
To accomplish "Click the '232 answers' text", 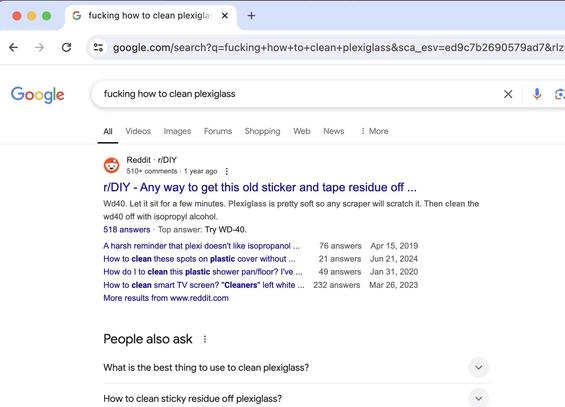I will (x=337, y=285).
